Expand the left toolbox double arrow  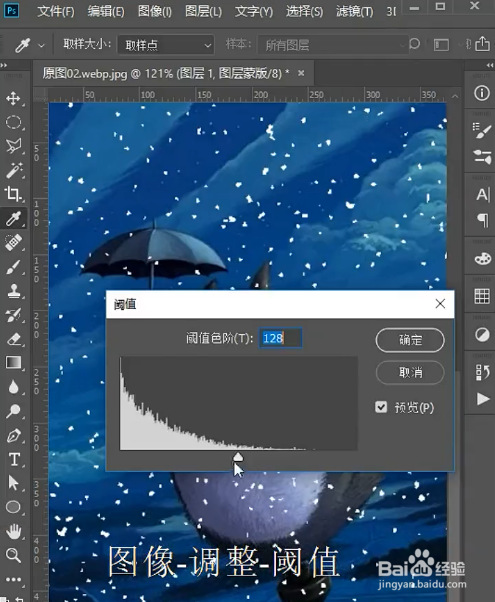[4, 65]
